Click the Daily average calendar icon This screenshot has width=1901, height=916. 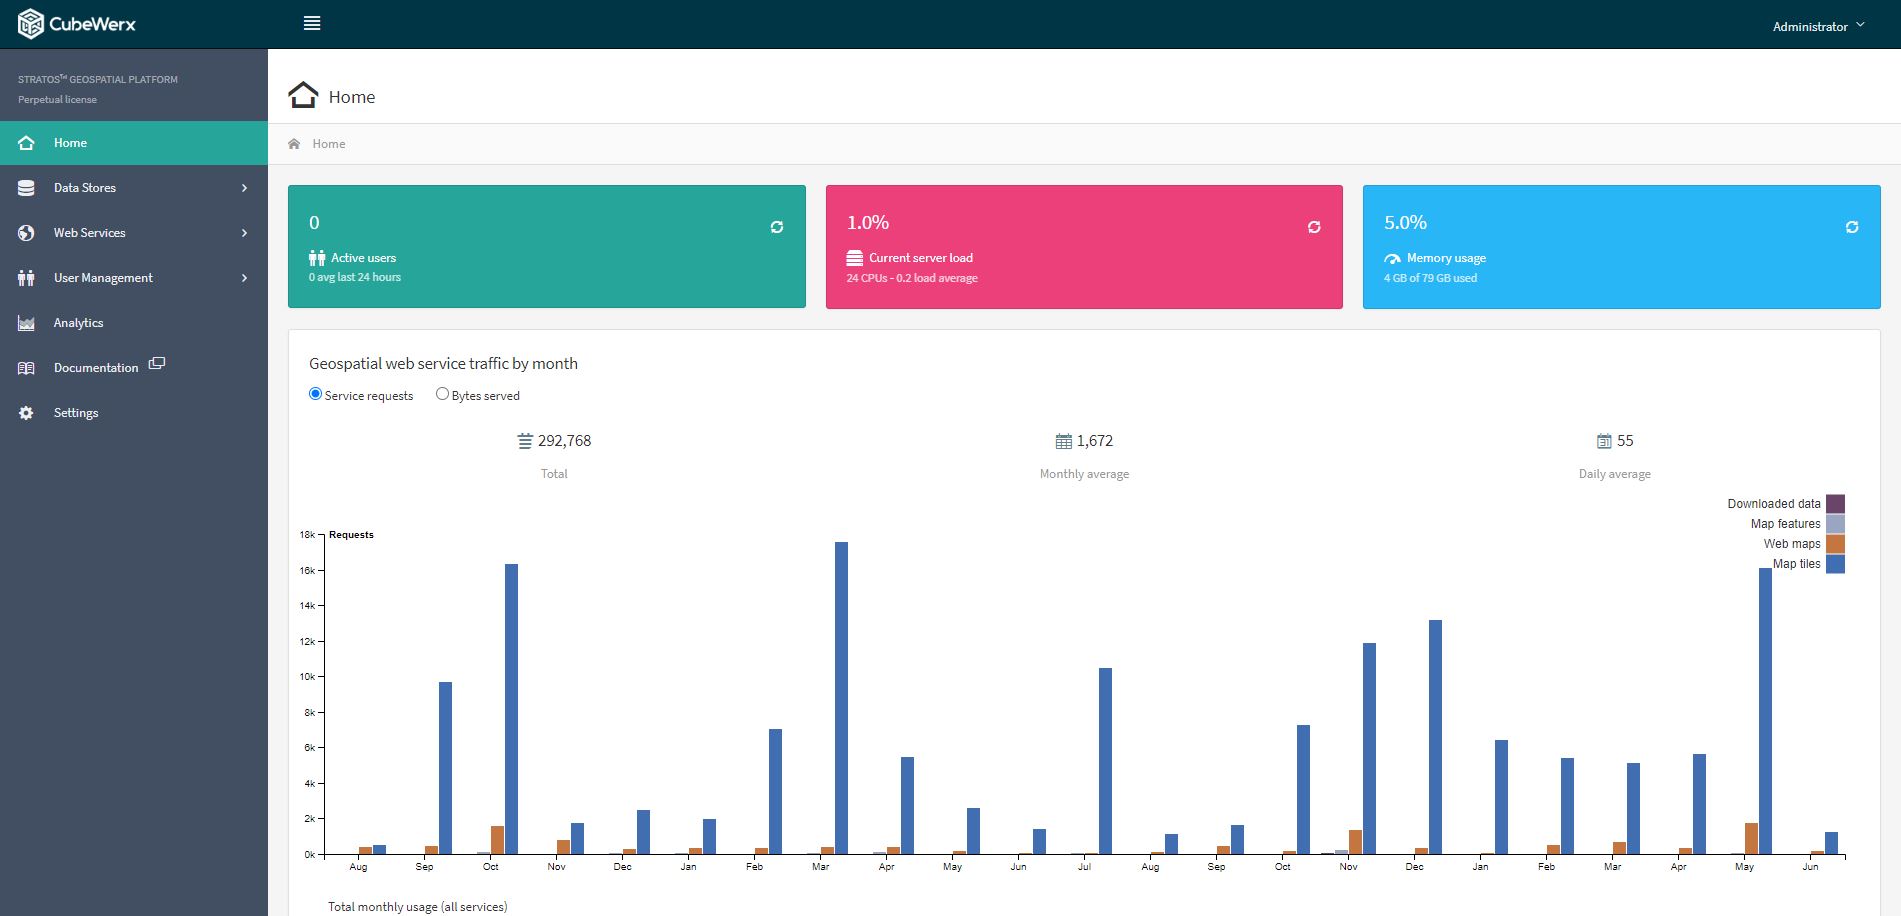[x=1604, y=441]
